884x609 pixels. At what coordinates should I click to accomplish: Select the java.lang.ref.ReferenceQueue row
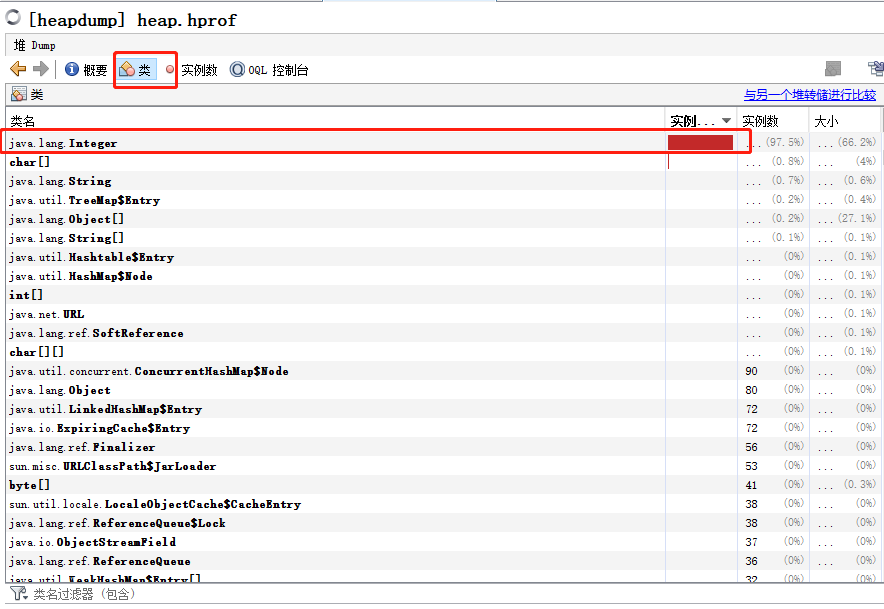pos(443,561)
